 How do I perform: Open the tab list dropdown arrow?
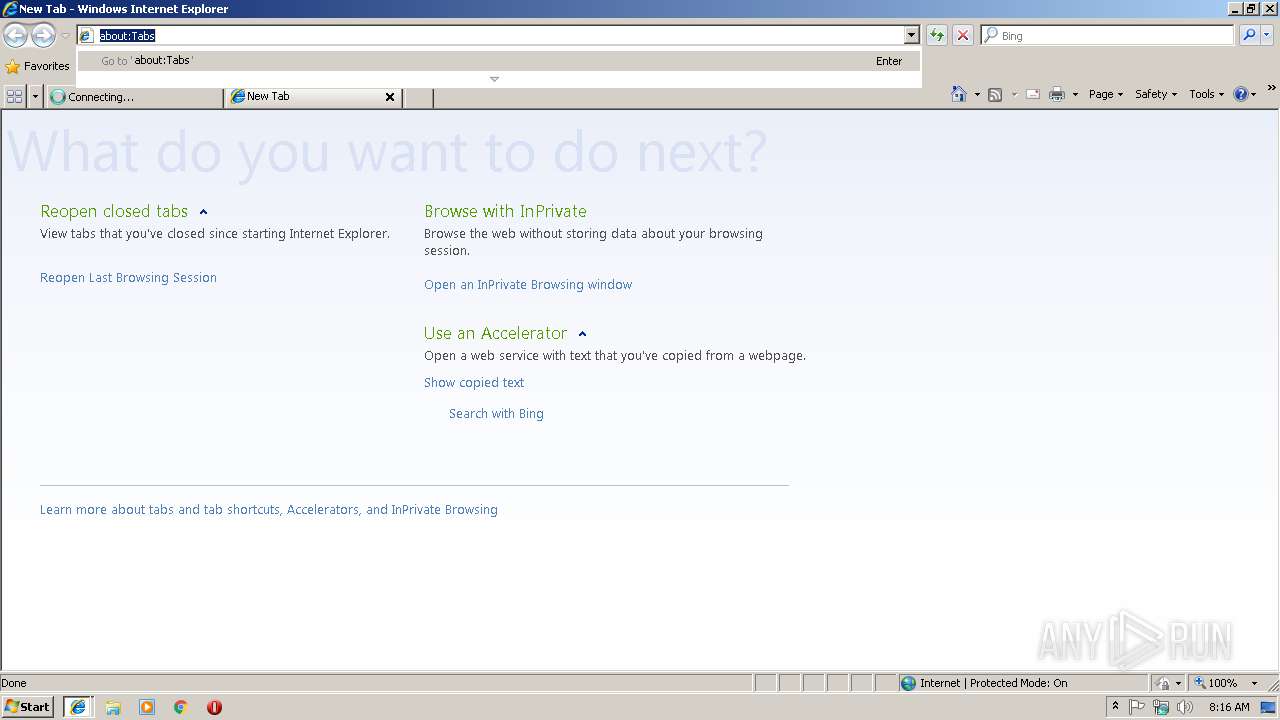pos(36,96)
